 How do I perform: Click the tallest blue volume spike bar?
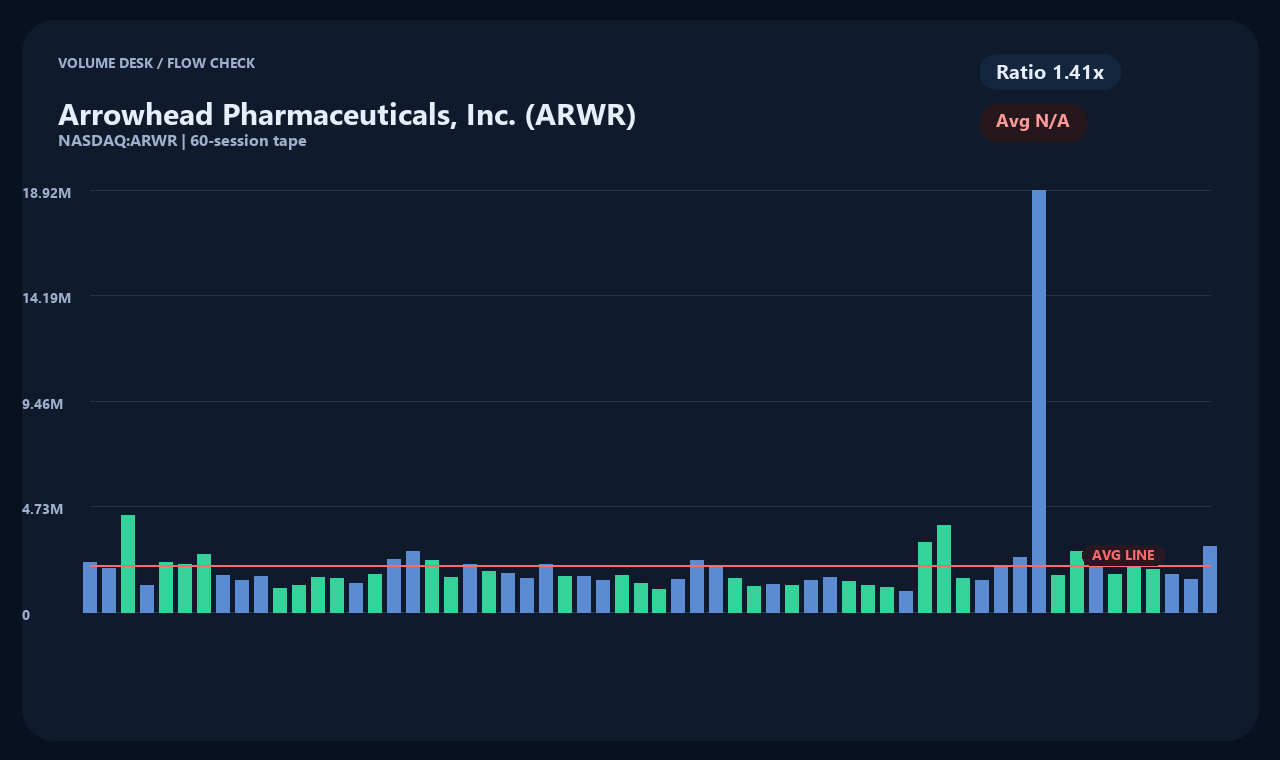click(1039, 401)
